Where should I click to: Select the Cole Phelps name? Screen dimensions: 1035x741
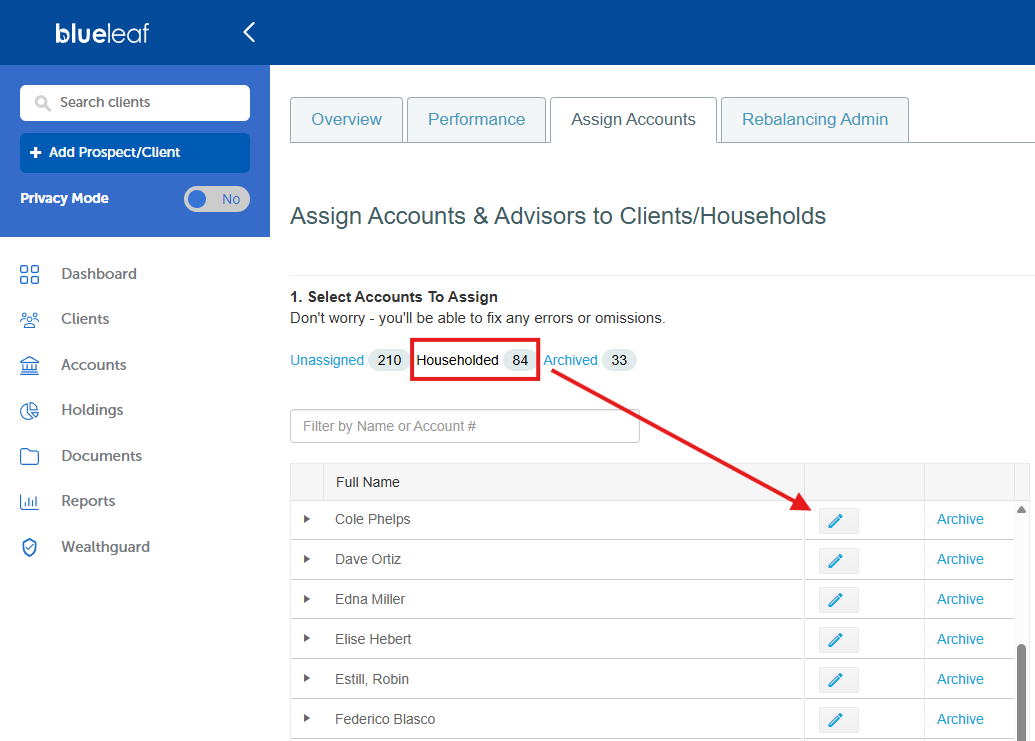(372, 519)
